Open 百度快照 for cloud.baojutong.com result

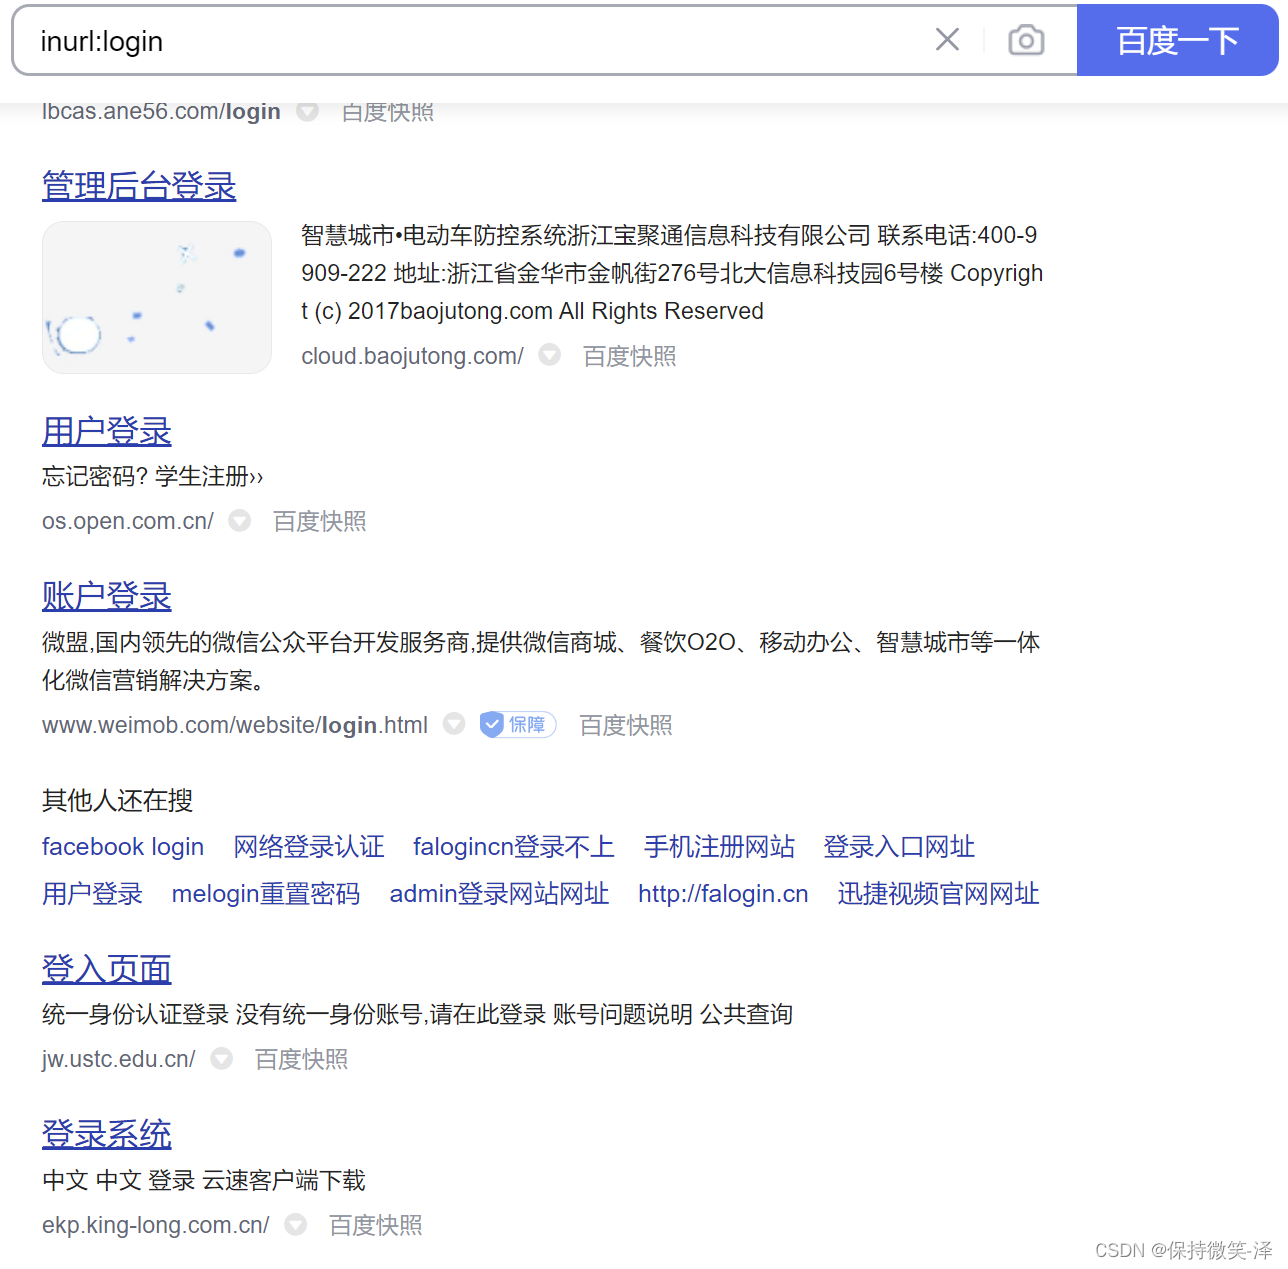click(630, 356)
